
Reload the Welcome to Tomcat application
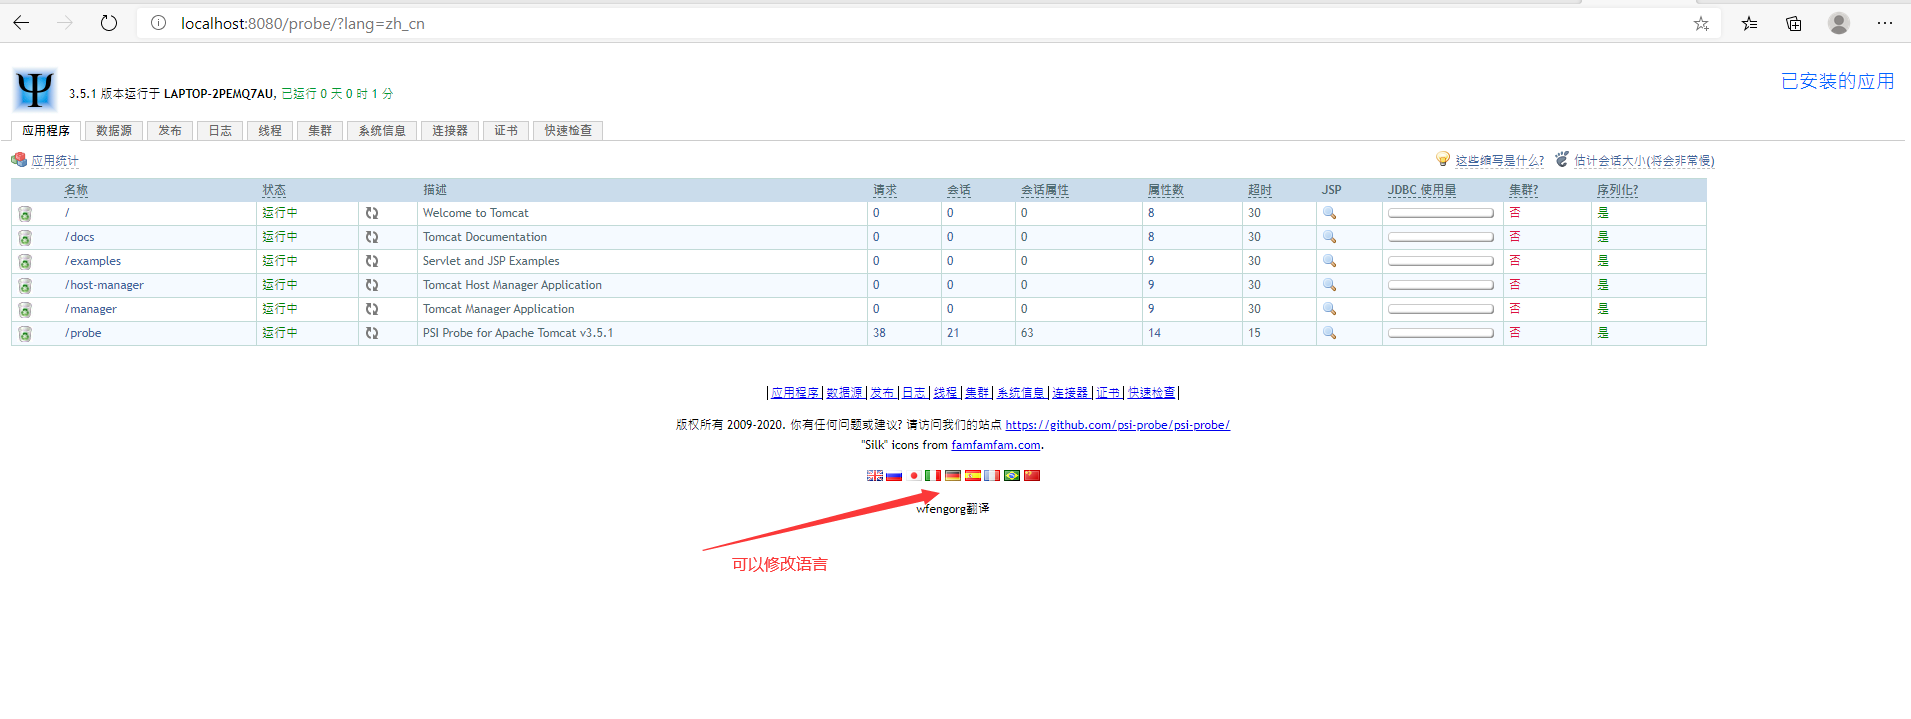pyautogui.click(x=372, y=213)
